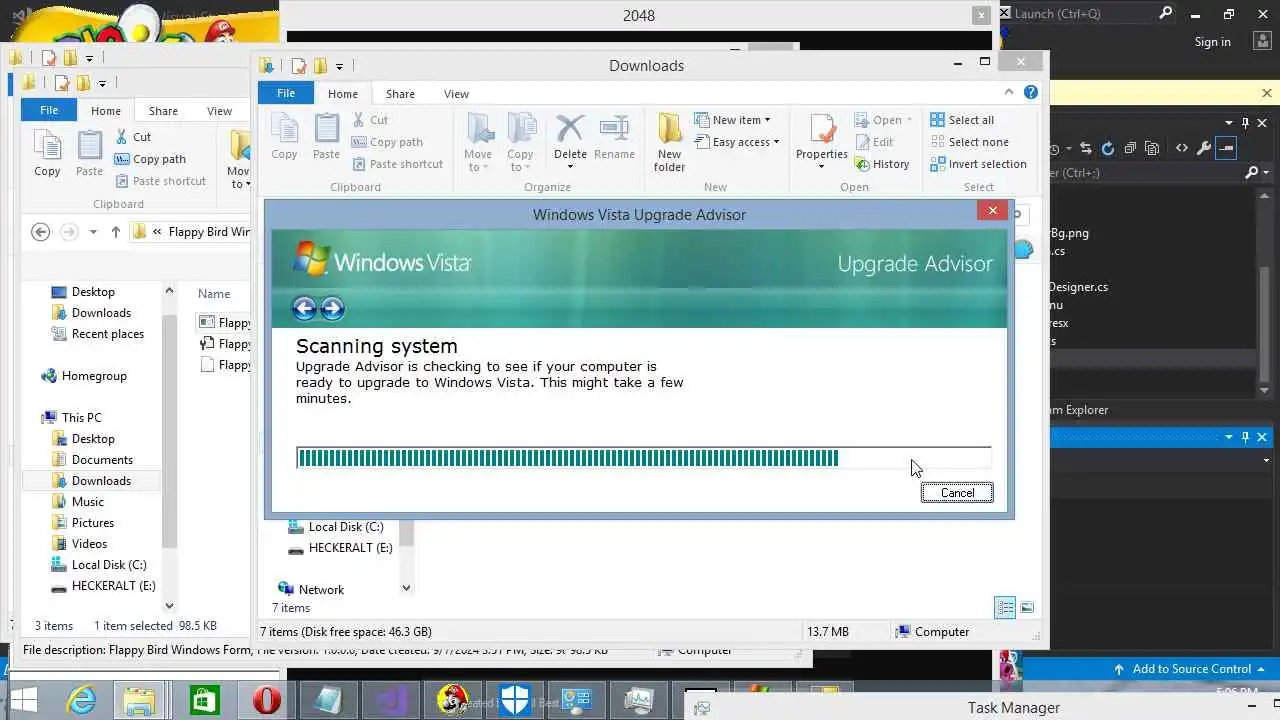Click the Quick Launch search magnifier icon
The image size is (1280, 720).
[x=1166, y=13]
